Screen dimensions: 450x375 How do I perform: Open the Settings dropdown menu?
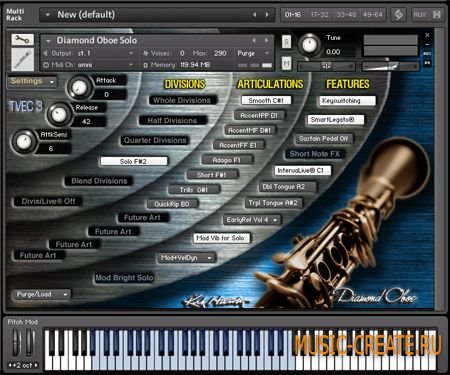click(x=32, y=81)
